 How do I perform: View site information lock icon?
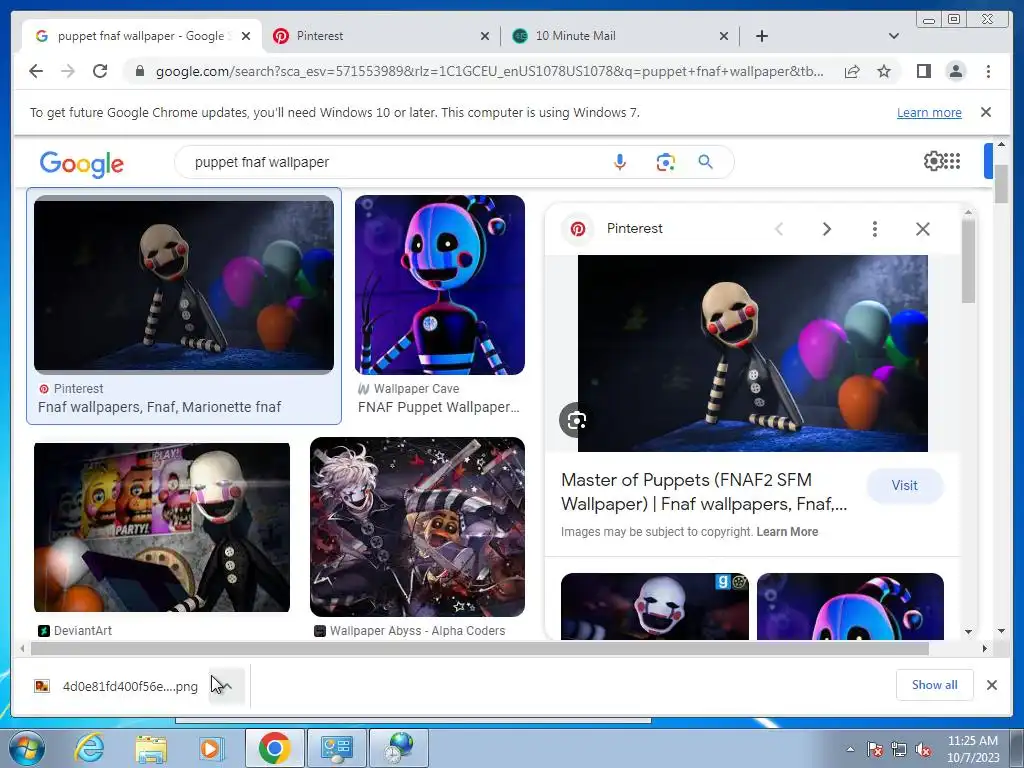(x=140, y=71)
